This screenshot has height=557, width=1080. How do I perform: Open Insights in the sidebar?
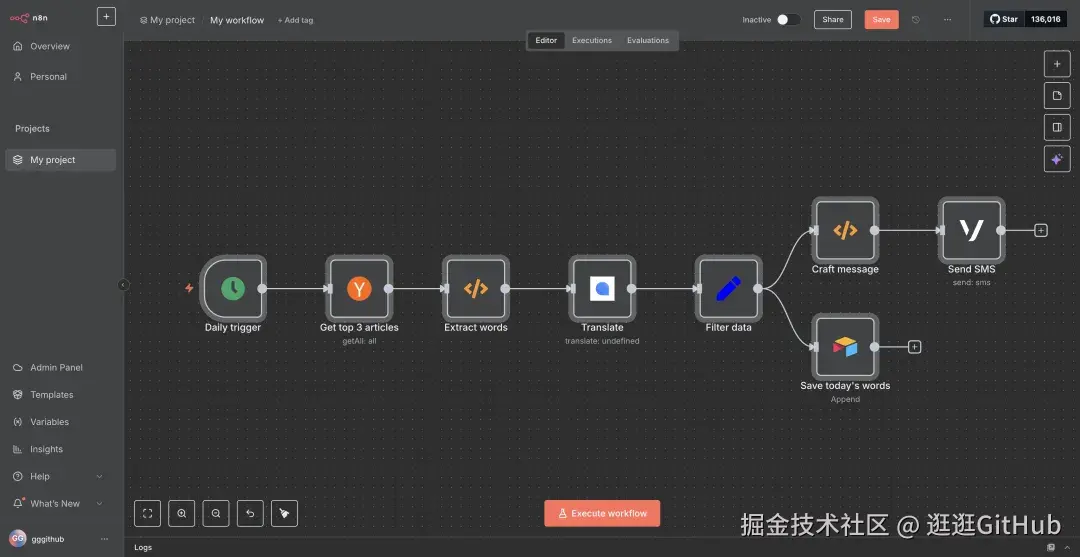pos(61,449)
